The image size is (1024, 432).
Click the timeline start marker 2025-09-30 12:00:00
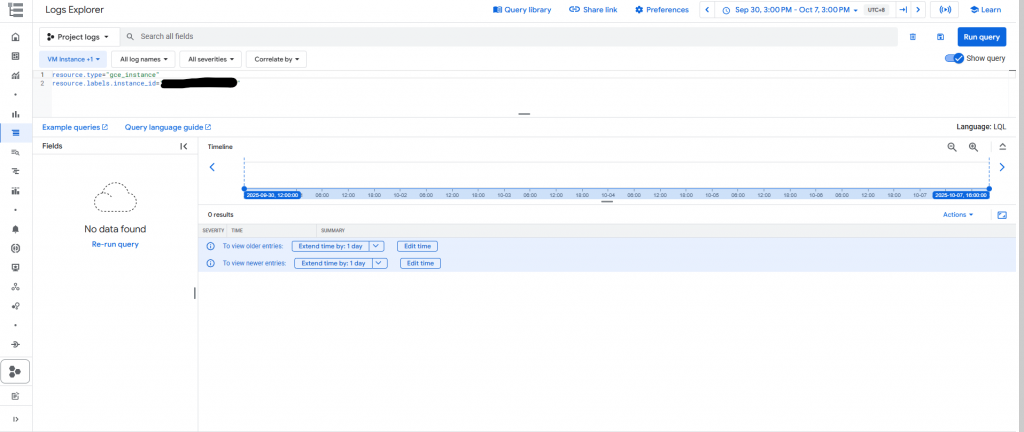[272, 194]
